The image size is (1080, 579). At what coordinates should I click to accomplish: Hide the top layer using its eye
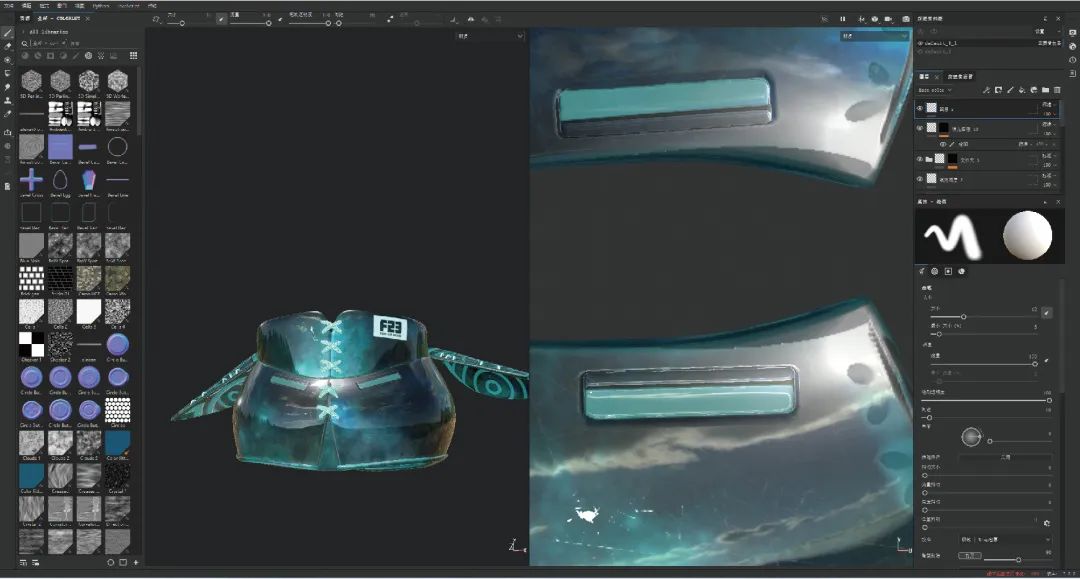pos(920,109)
